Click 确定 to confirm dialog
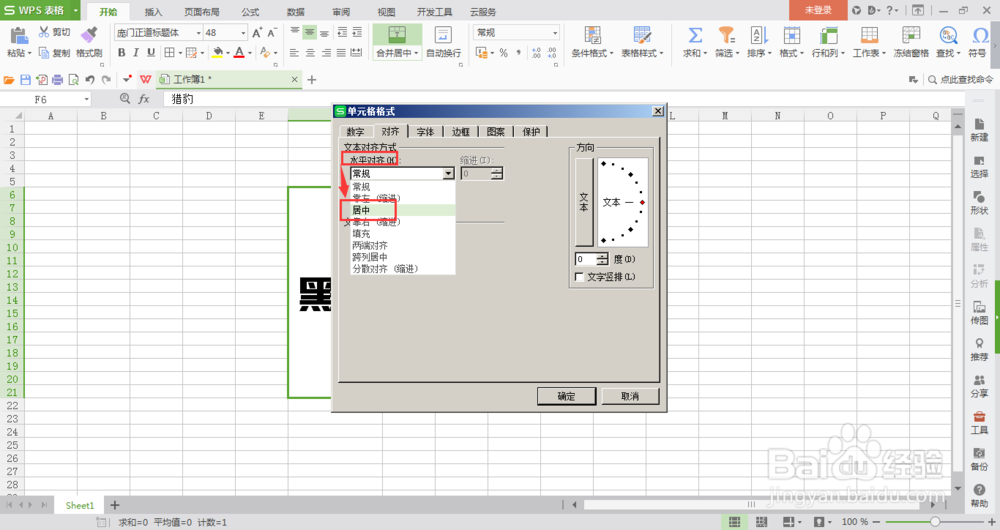 click(x=566, y=396)
